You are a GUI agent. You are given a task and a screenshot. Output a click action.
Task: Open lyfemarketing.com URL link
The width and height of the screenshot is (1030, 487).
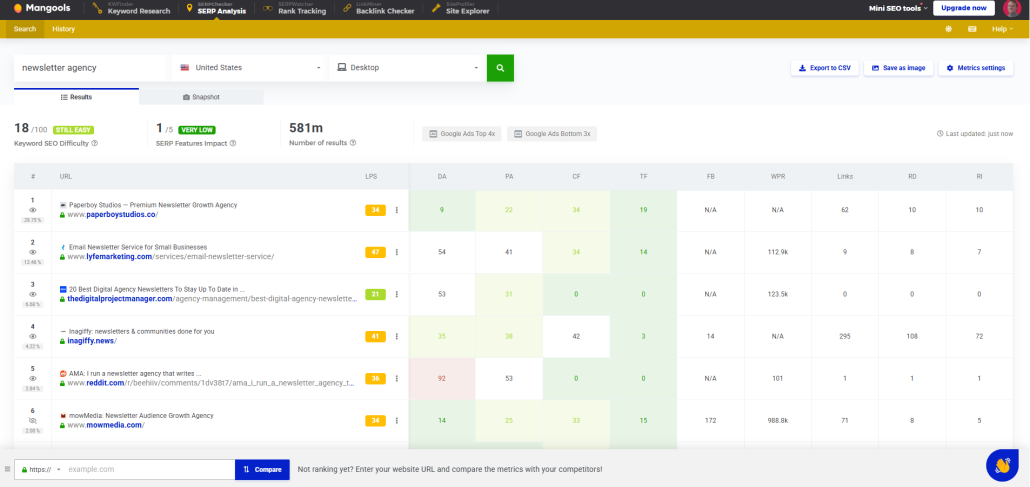pyautogui.click(x=171, y=256)
